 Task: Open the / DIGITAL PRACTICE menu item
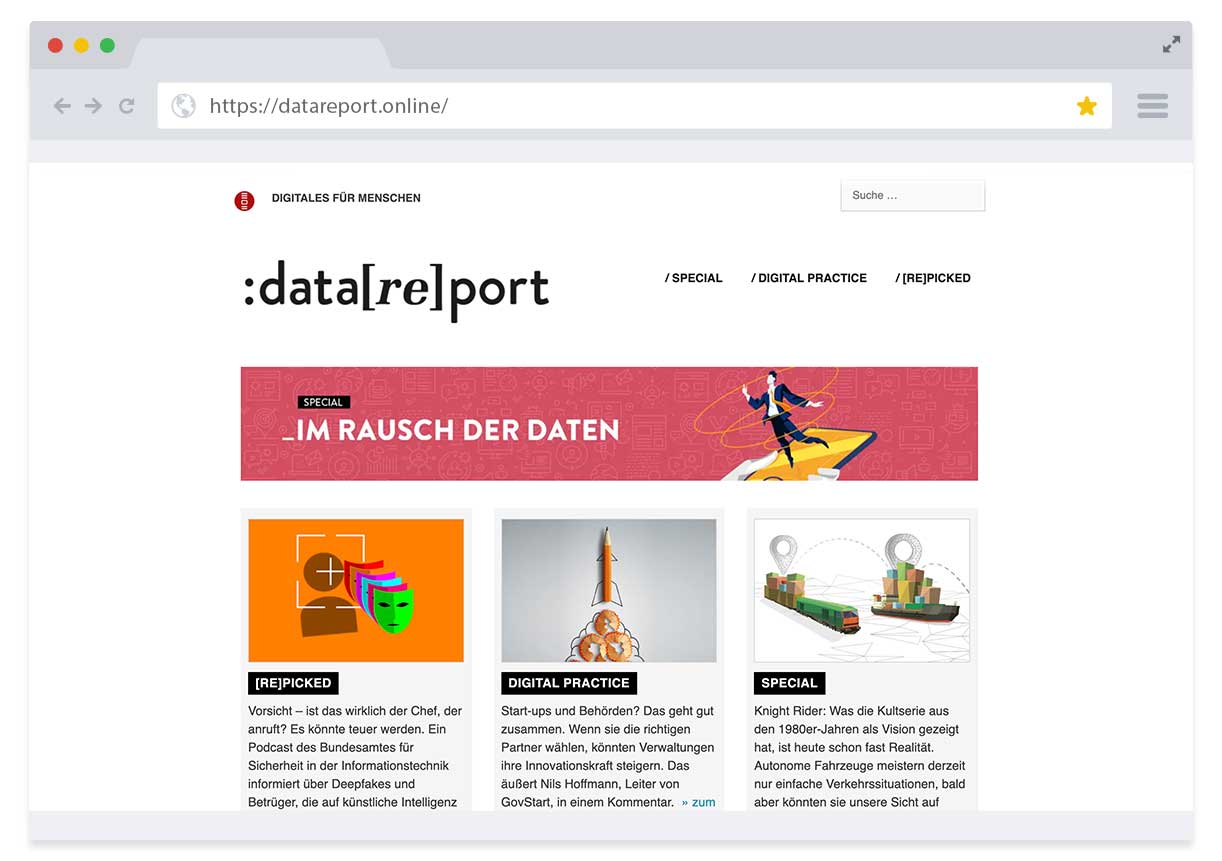click(x=809, y=278)
